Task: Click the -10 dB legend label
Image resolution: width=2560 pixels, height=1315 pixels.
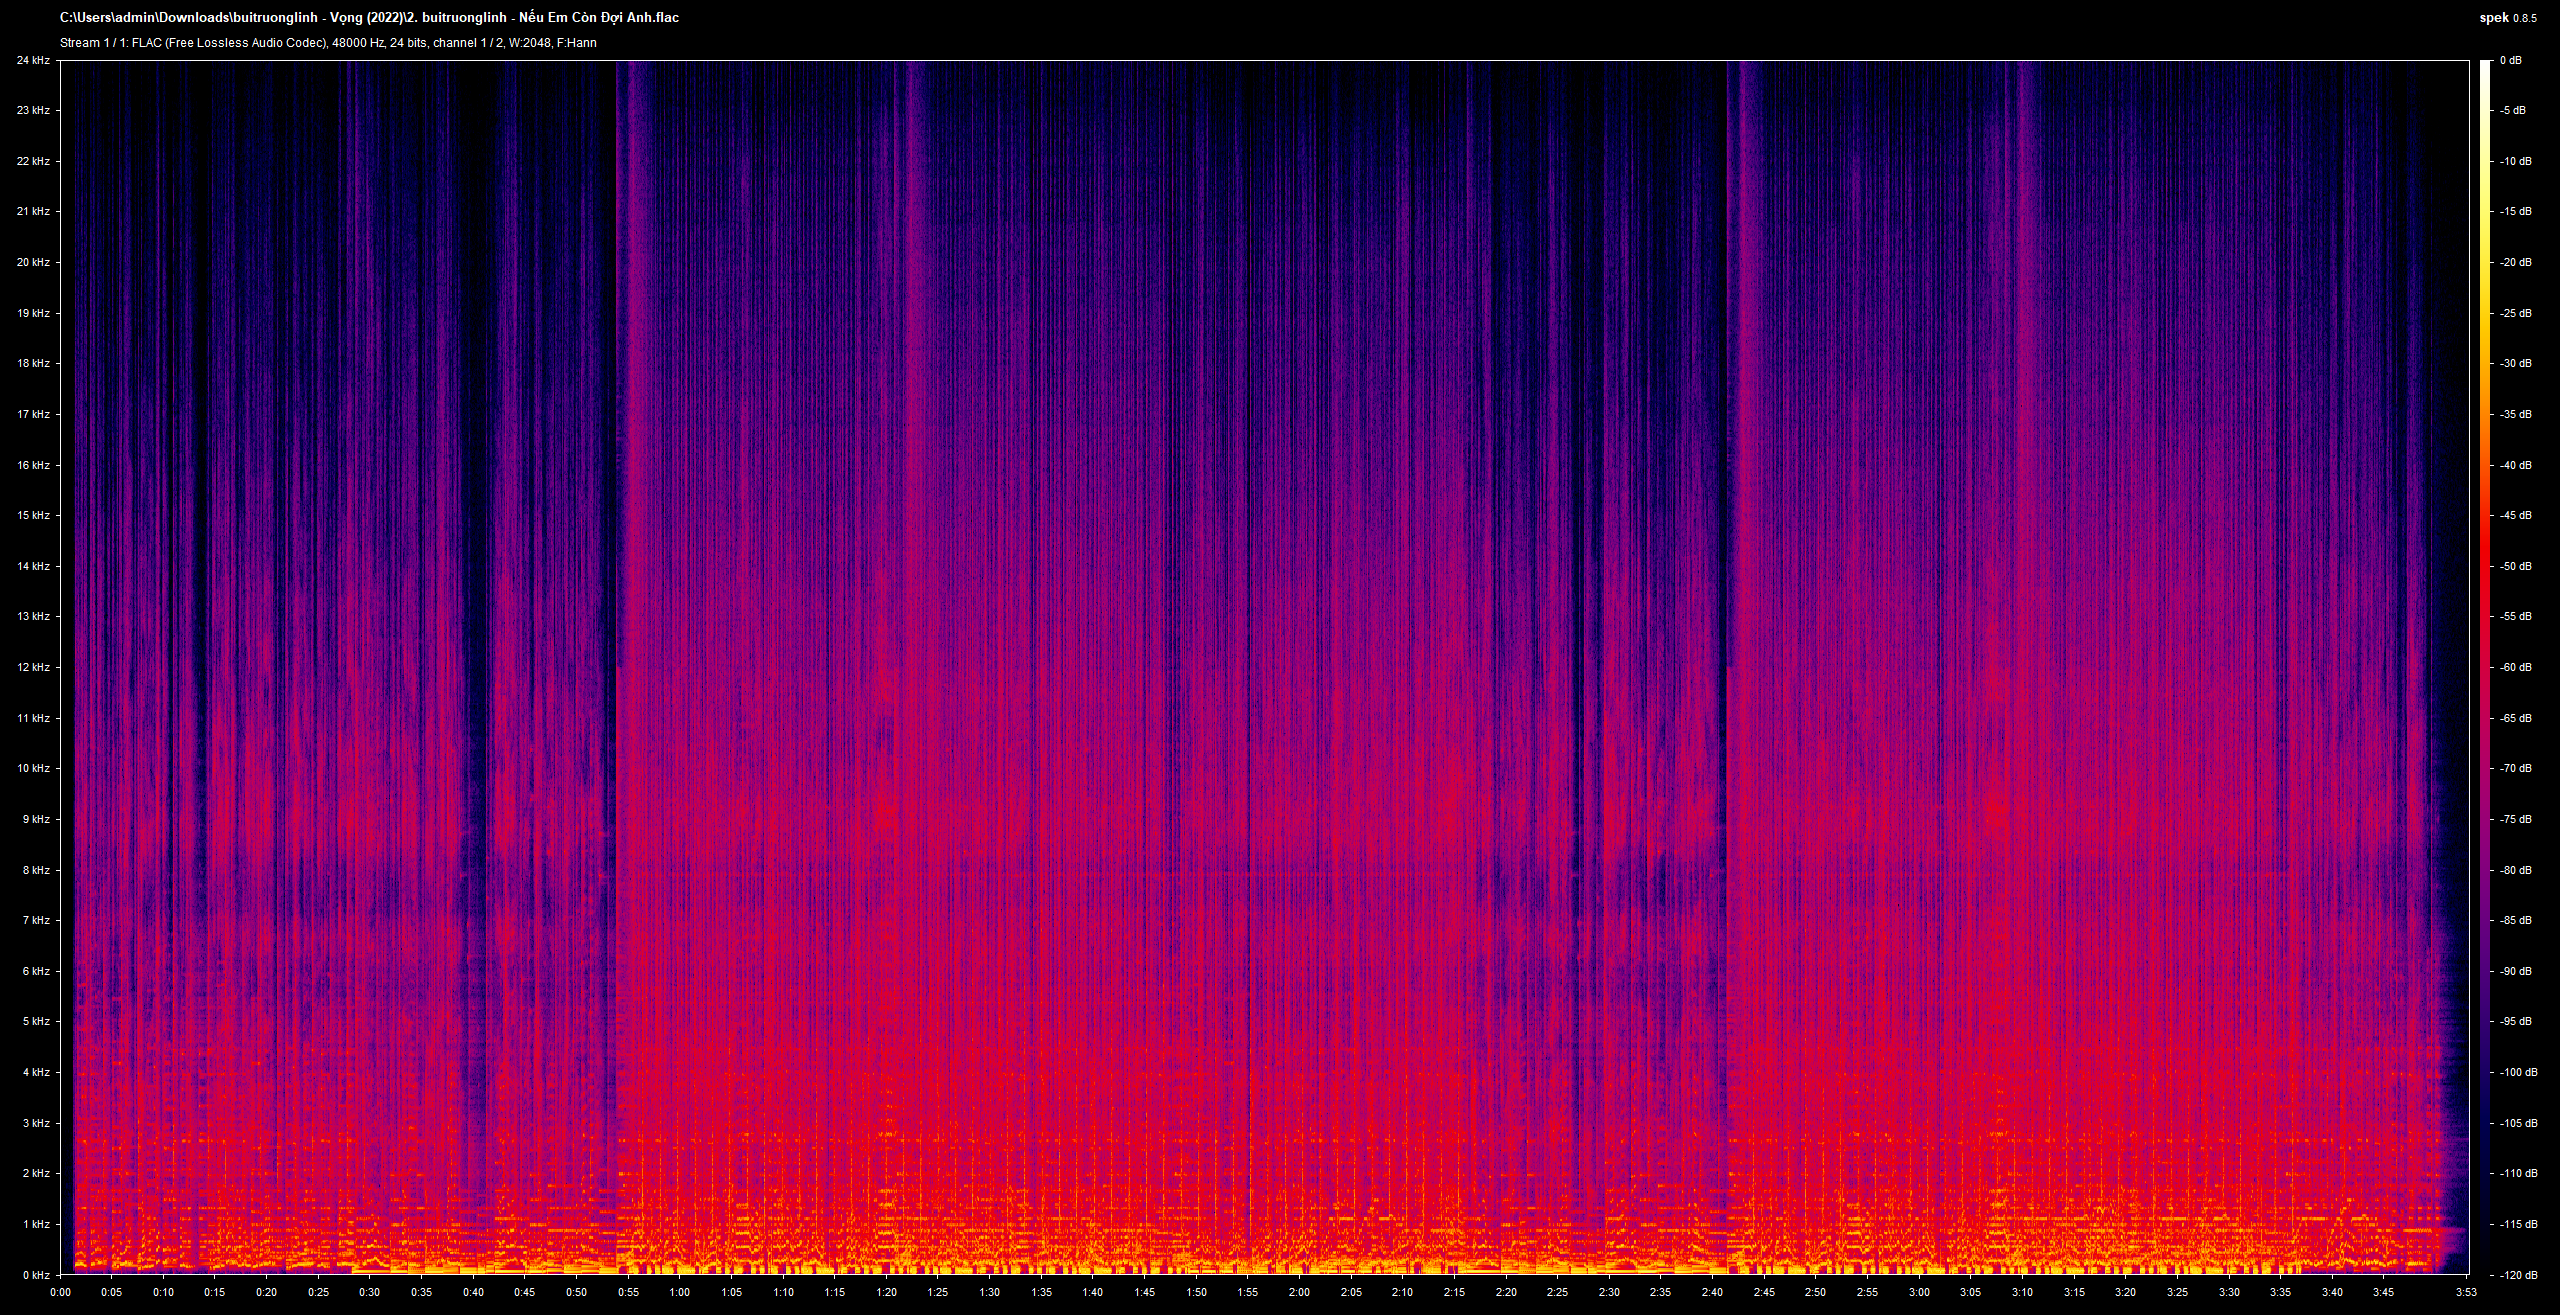Action: click(2516, 161)
